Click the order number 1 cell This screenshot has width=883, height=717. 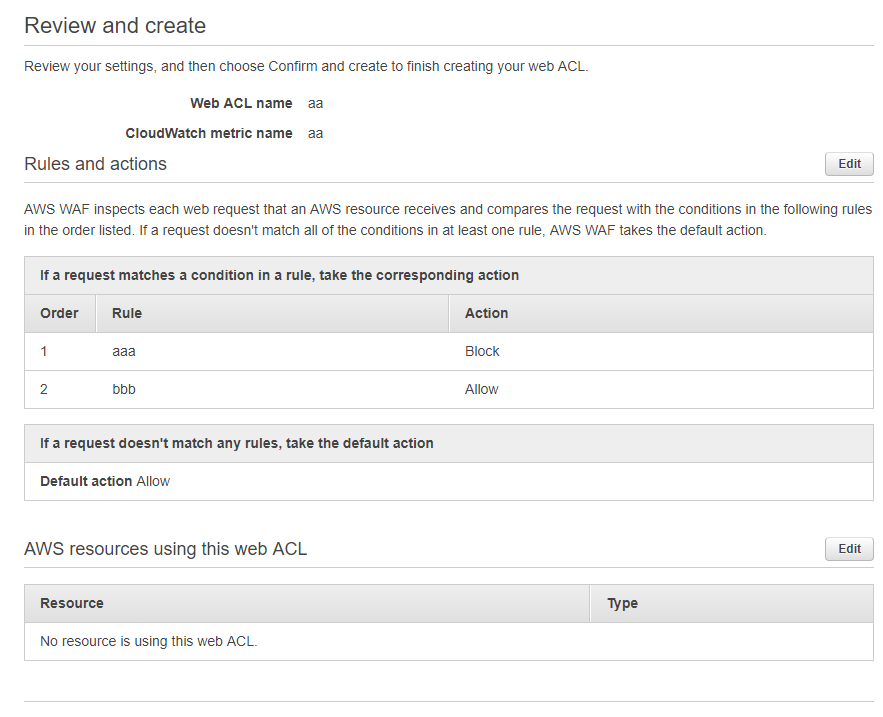pos(44,351)
